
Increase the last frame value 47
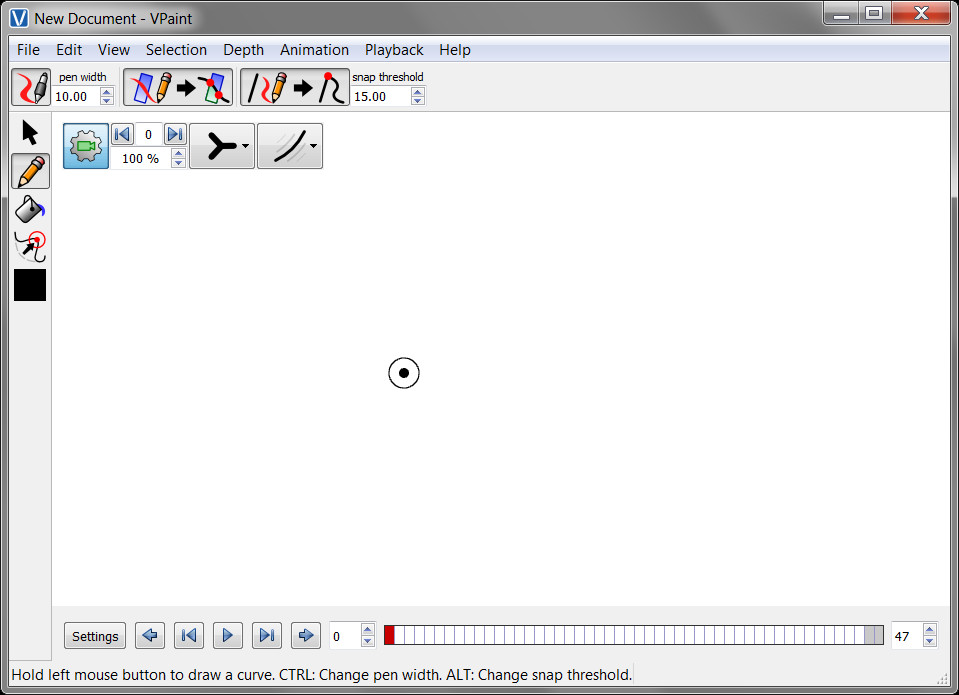coord(930,630)
